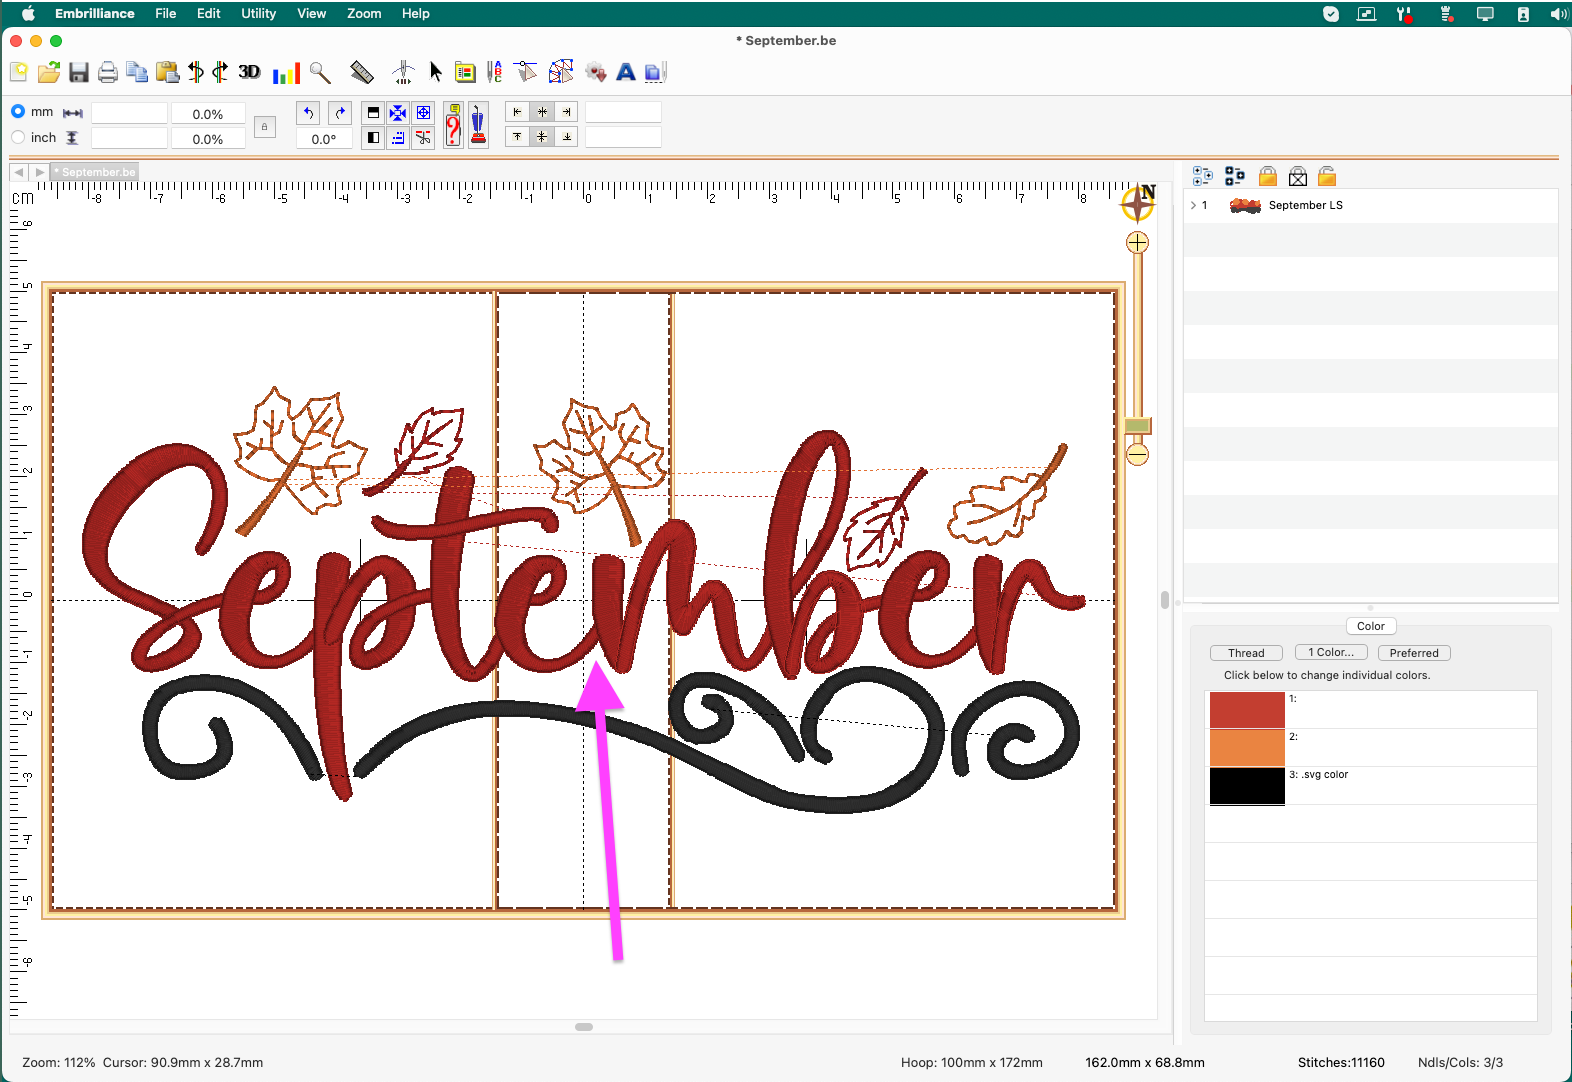
Task: Select the mm unit radio button
Action: pos(18,112)
